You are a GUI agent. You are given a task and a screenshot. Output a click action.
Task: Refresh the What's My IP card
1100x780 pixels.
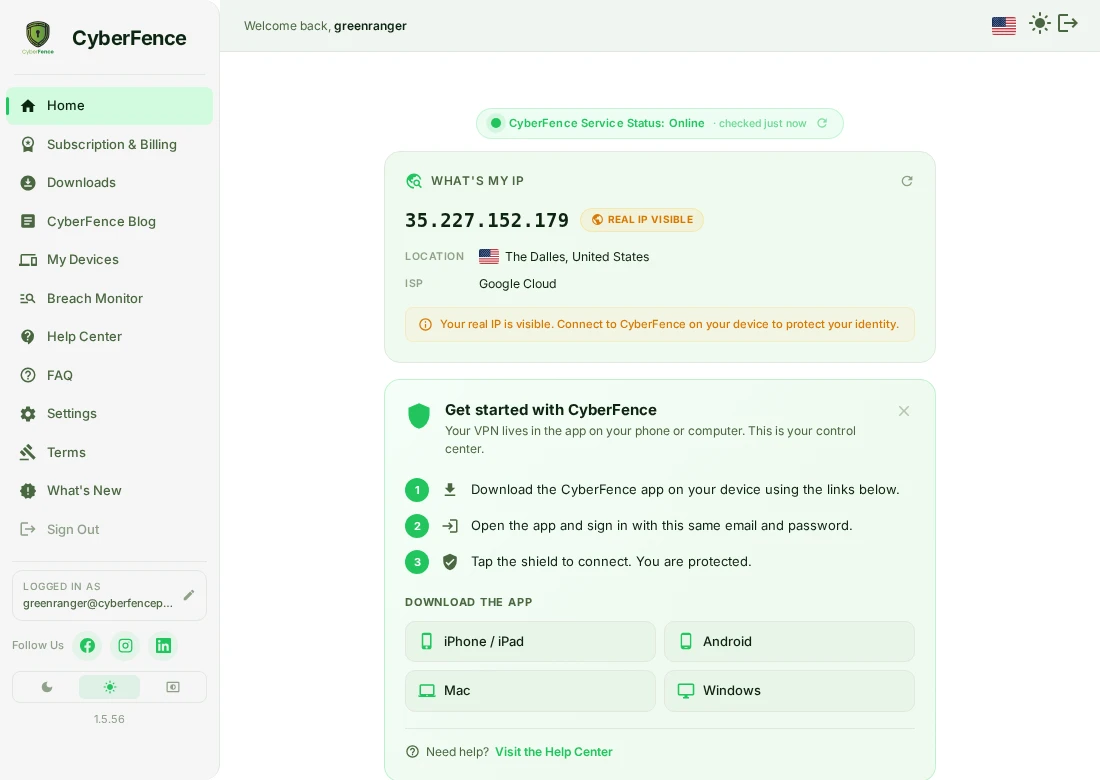[906, 181]
